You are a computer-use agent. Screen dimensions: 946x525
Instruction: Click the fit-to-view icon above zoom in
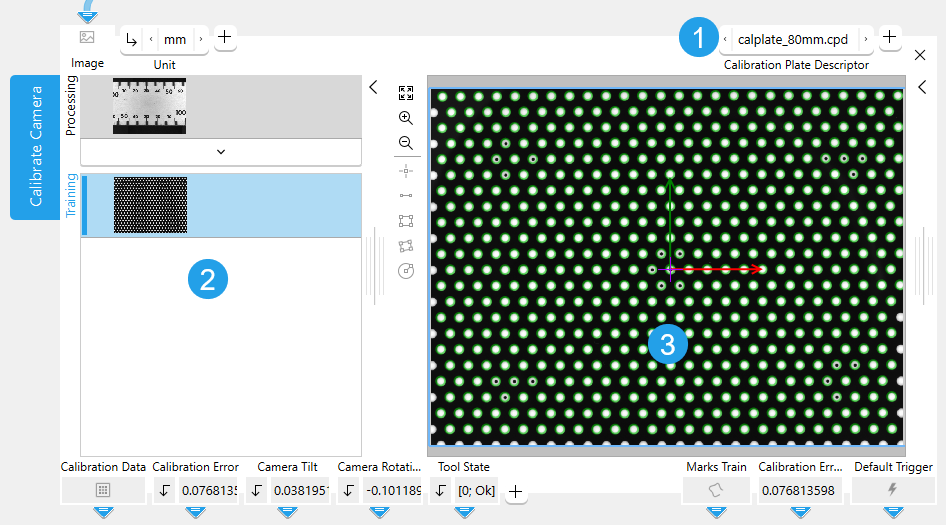(405, 92)
